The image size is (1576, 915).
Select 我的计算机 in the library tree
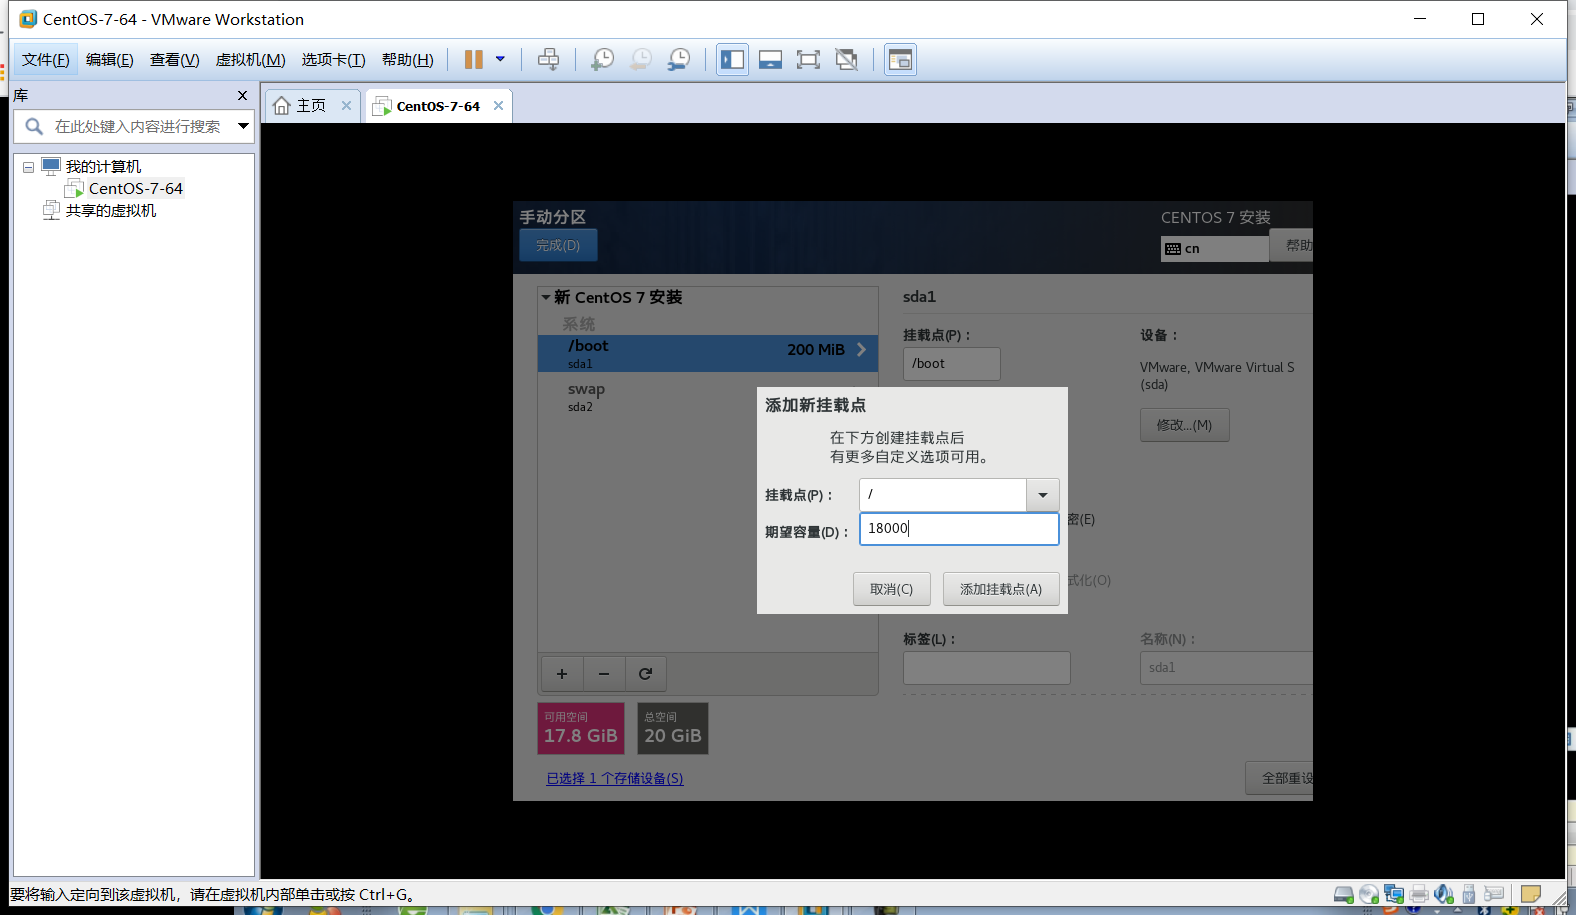click(x=103, y=167)
